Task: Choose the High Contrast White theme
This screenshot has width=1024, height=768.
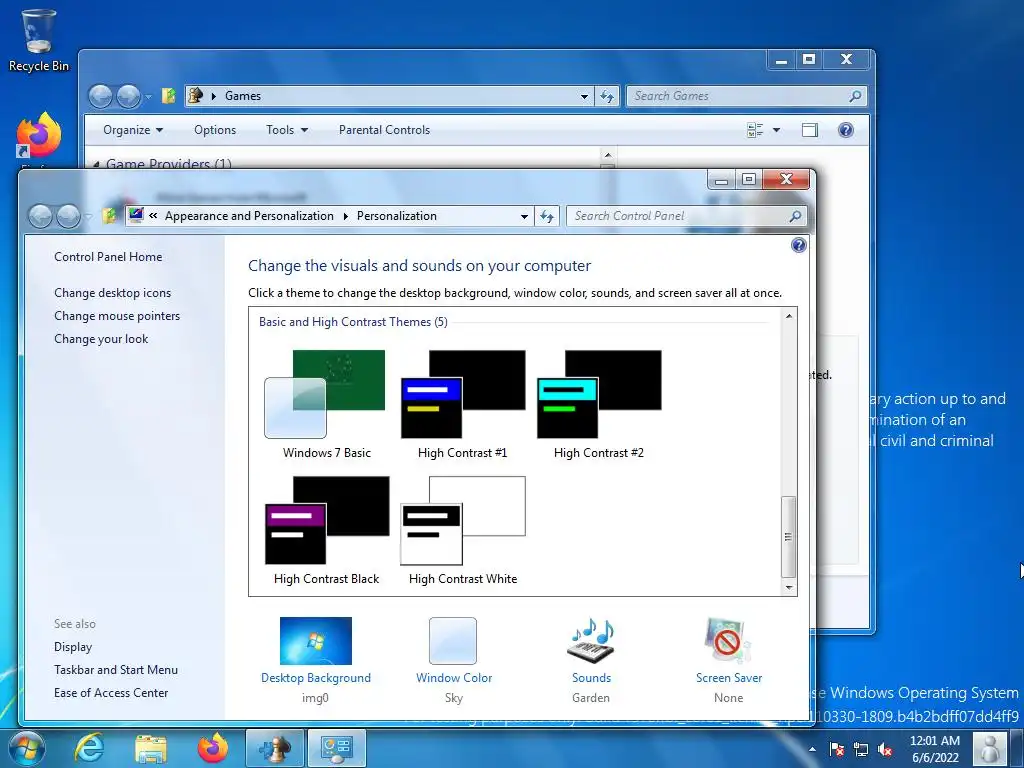Action: point(462,530)
